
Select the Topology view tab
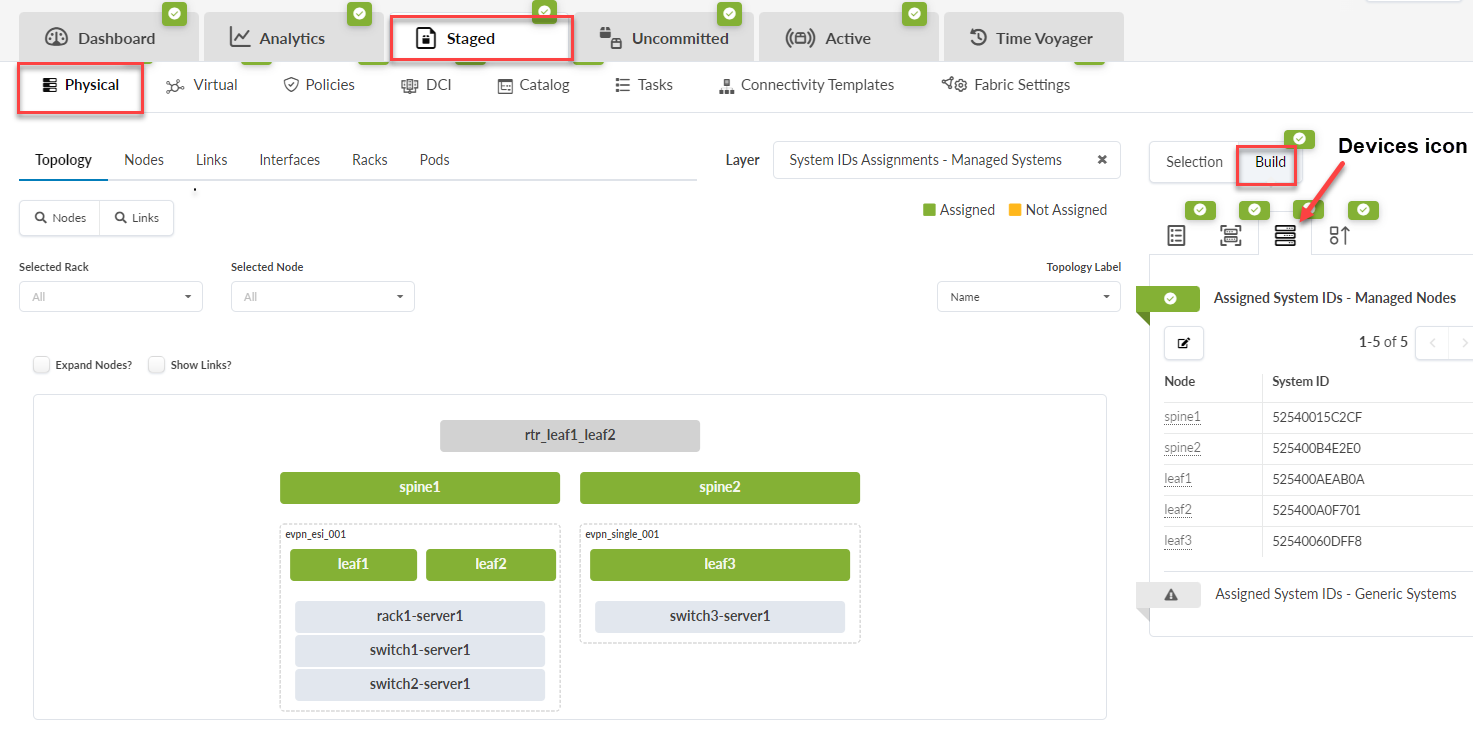pyautogui.click(x=63, y=160)
